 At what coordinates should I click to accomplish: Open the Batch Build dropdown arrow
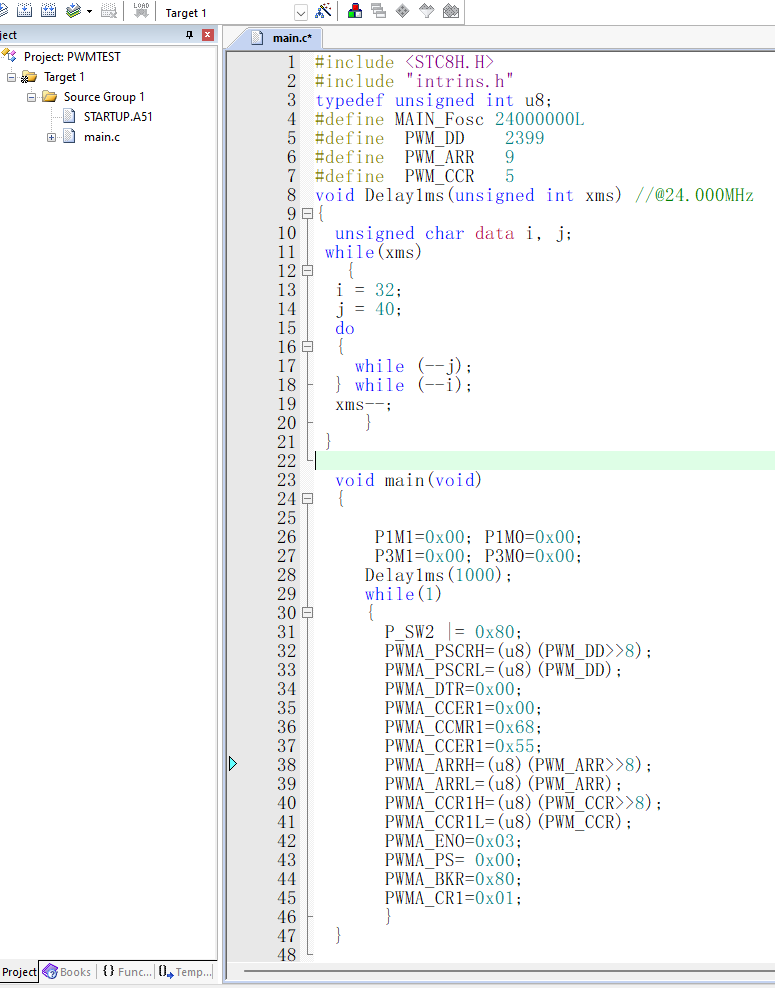coord(89,11)
